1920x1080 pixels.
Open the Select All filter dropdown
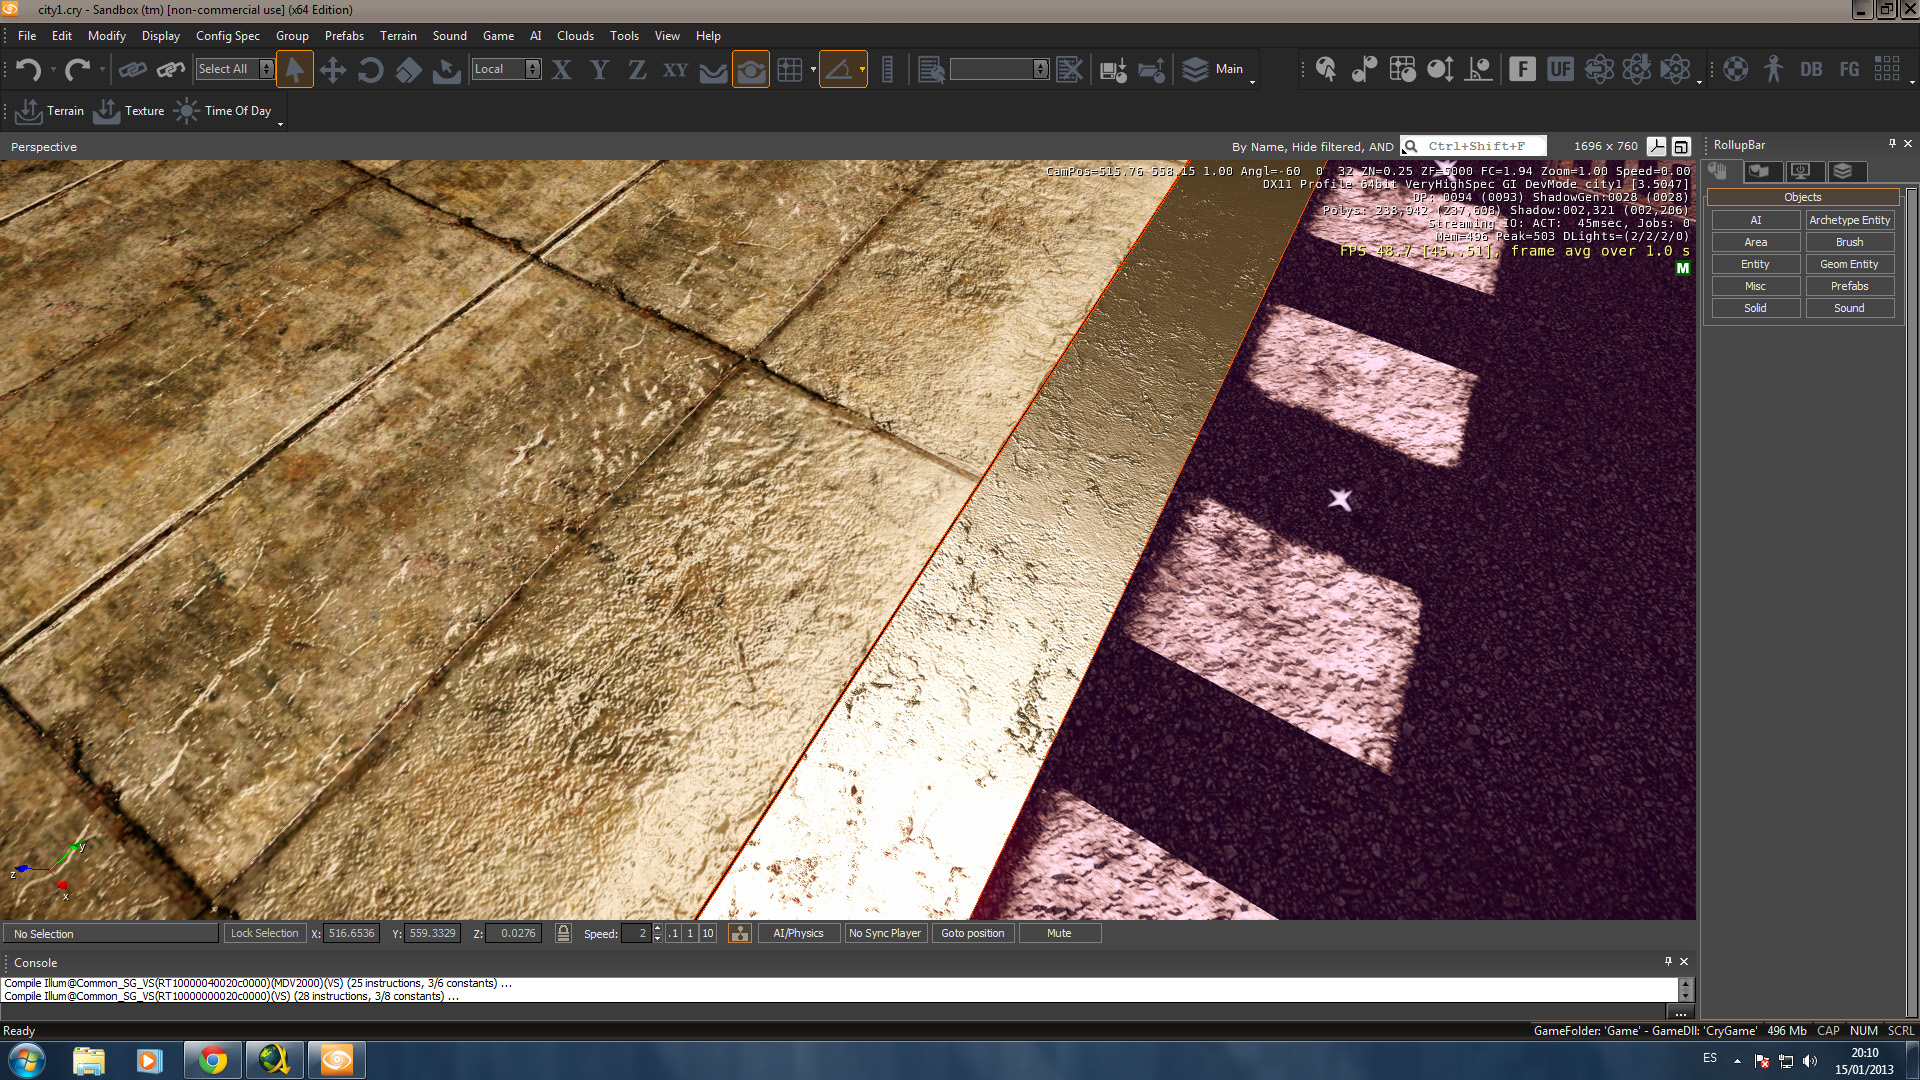(266, 69)
